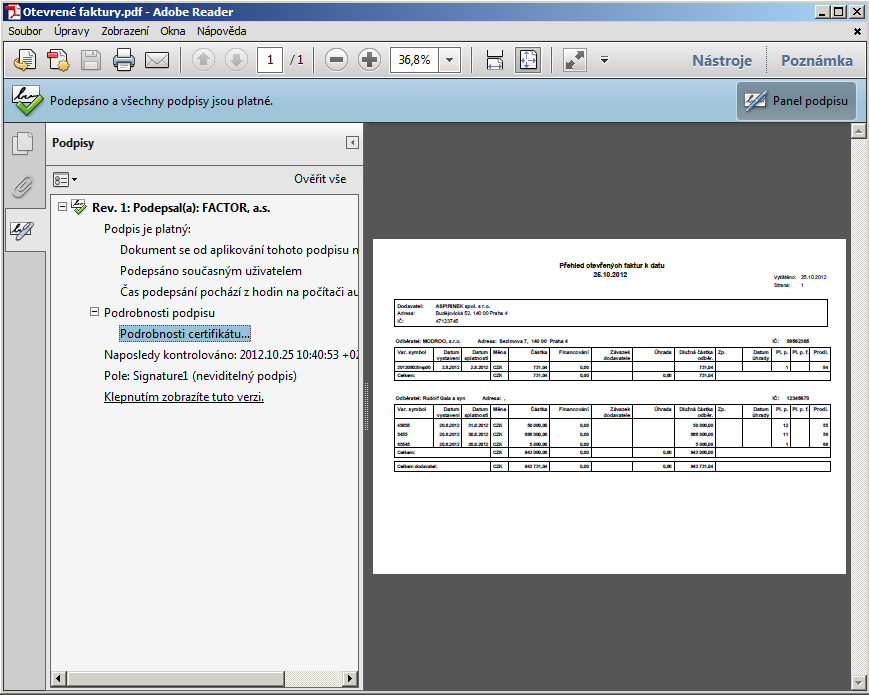869x695 pixels.
Task: Open the Nástroje pane
Action: 722,60
